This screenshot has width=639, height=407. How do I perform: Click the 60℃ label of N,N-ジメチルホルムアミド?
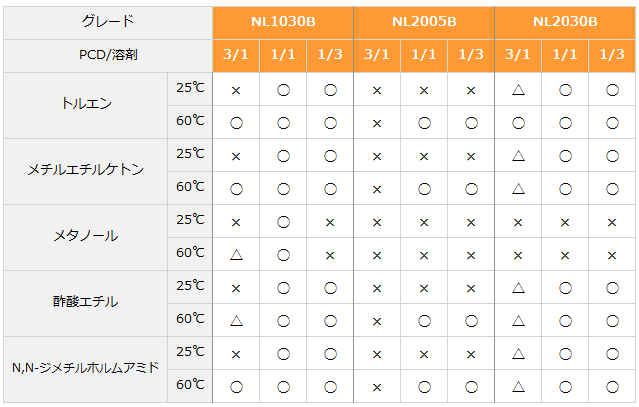pyautogui.click(x=190, y=385)
